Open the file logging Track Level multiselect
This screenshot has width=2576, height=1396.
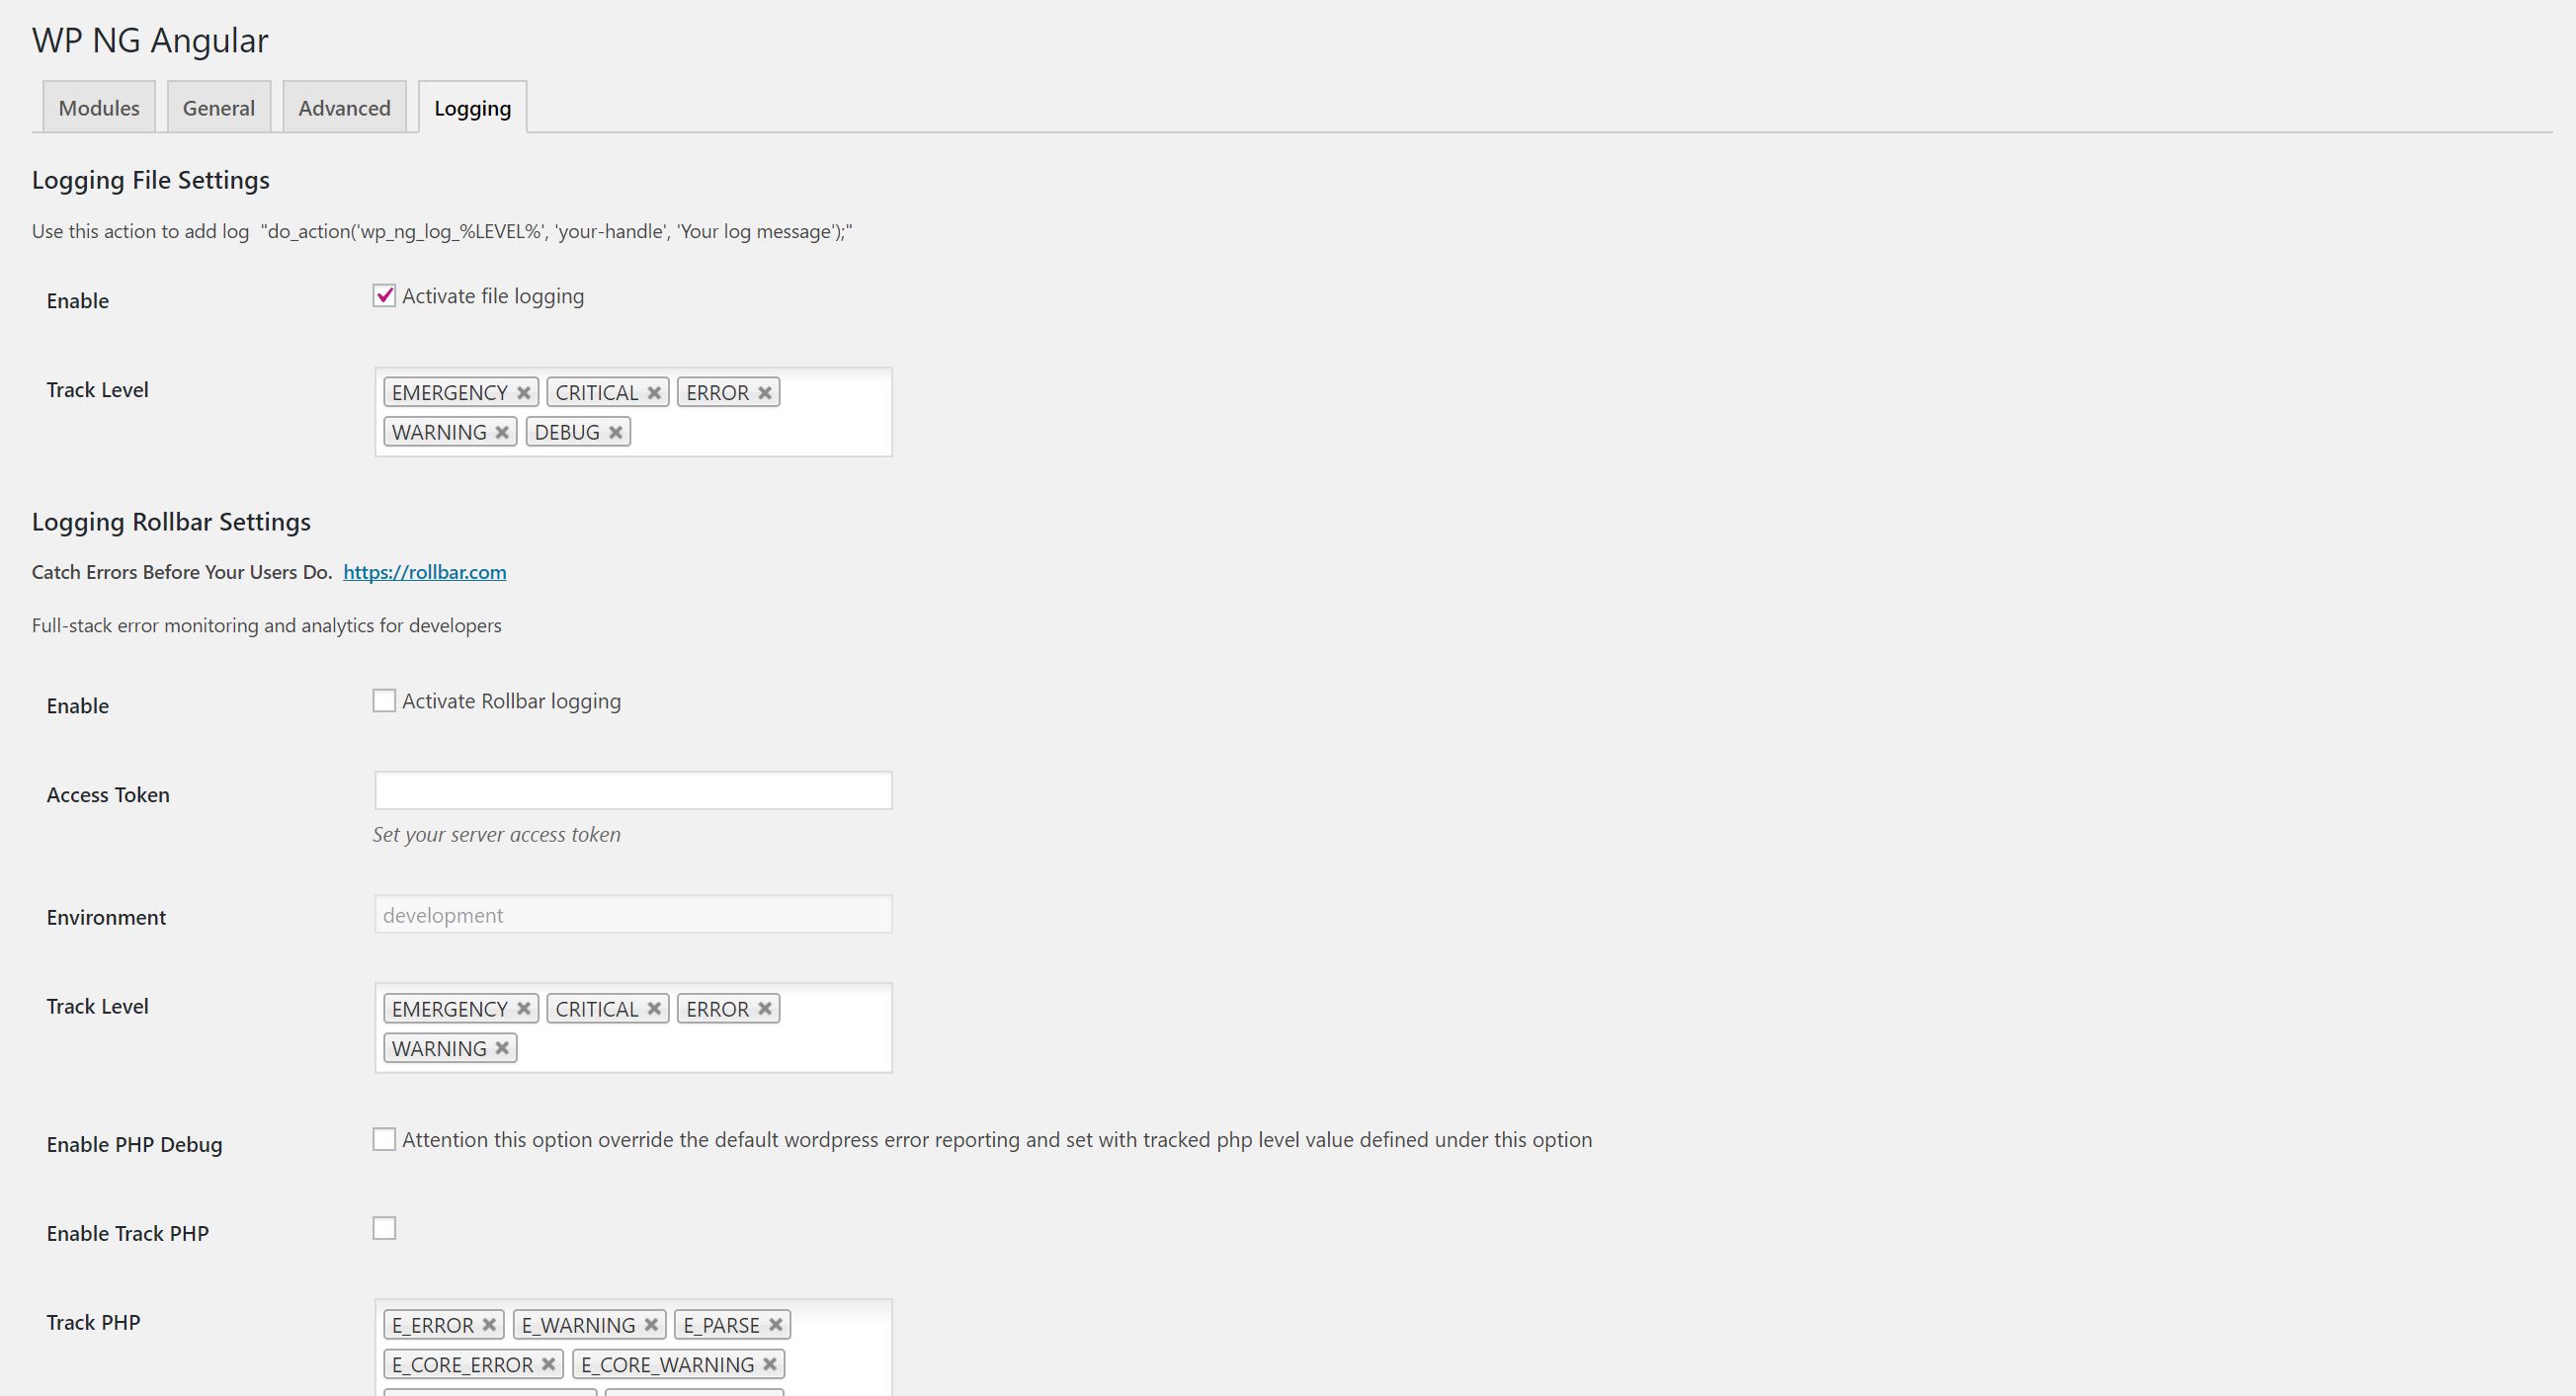tap(760, 432)
